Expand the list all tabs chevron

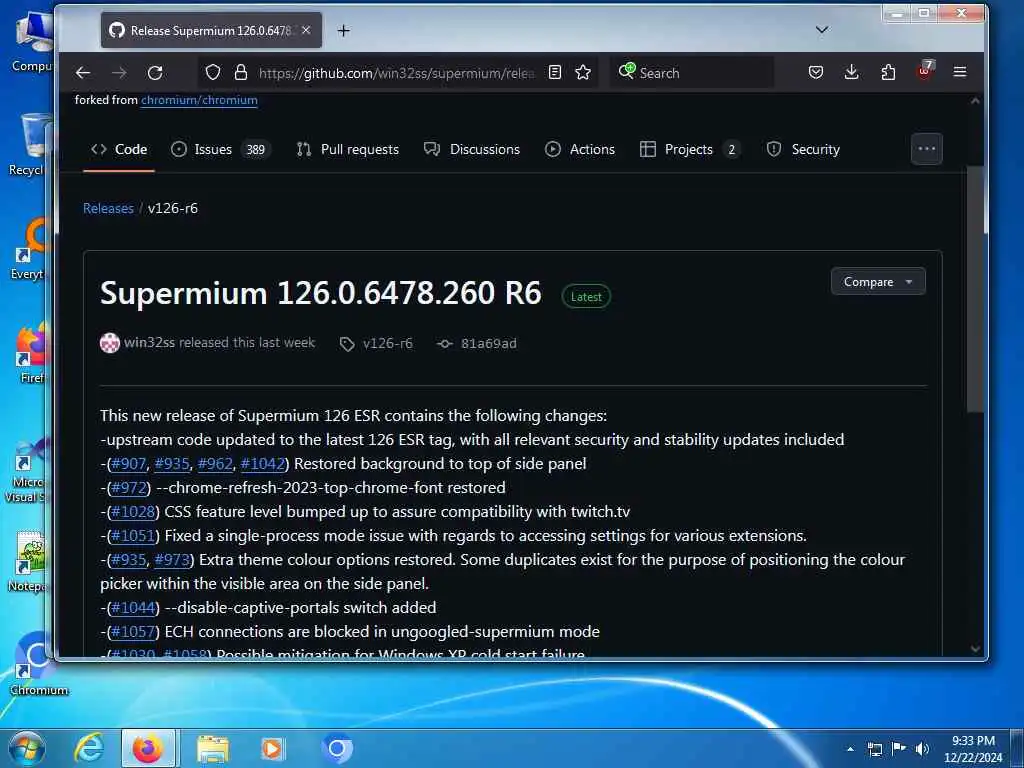tap(822, 29)
